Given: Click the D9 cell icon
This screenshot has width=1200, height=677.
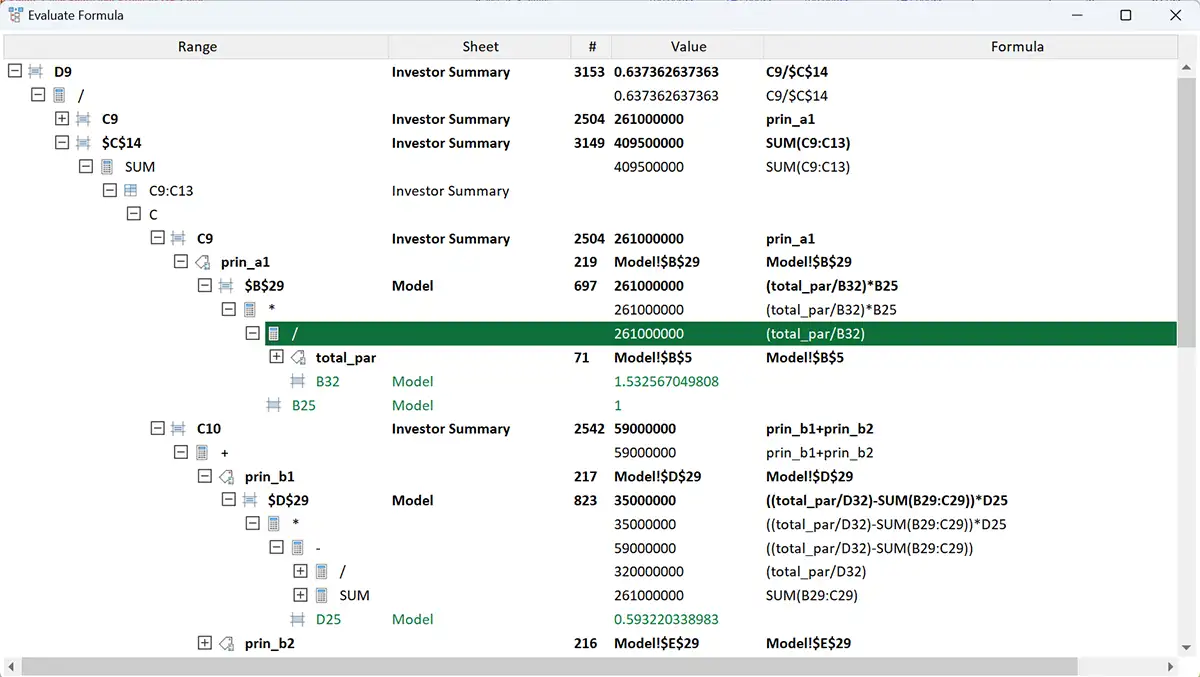Looking at the screenshot, I should (x=36, y=71).
